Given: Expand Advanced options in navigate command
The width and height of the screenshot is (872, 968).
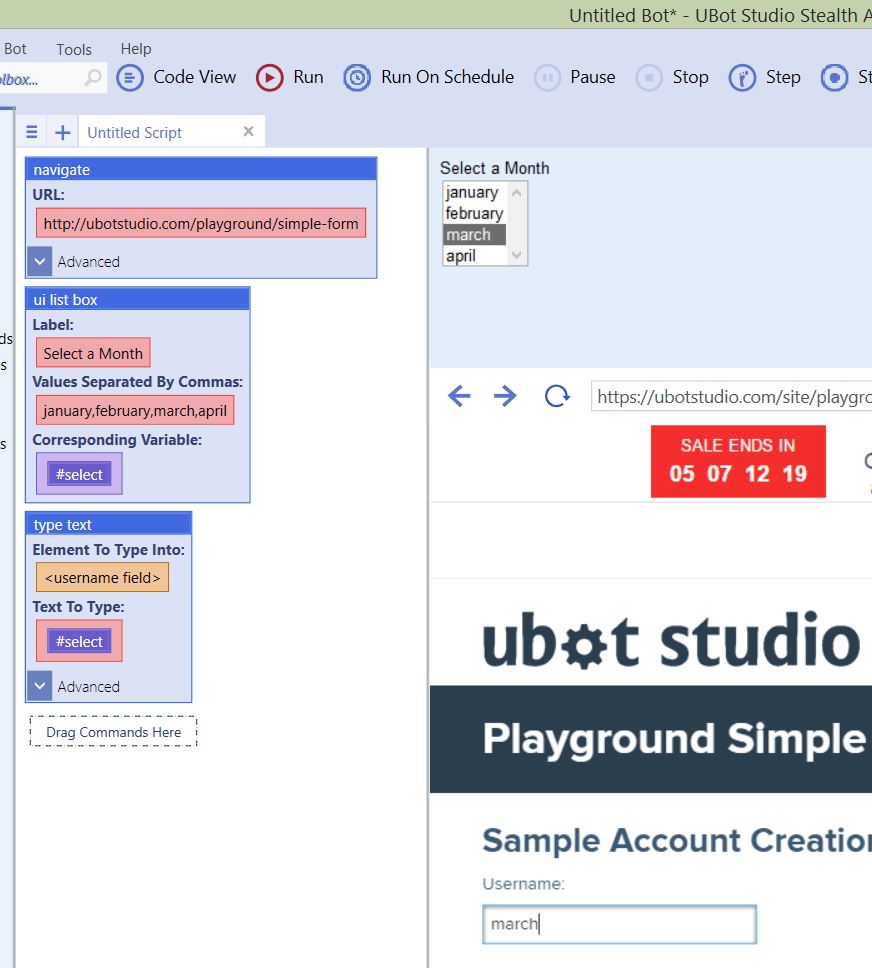Looking at the screenshot, I should point(40,261).
